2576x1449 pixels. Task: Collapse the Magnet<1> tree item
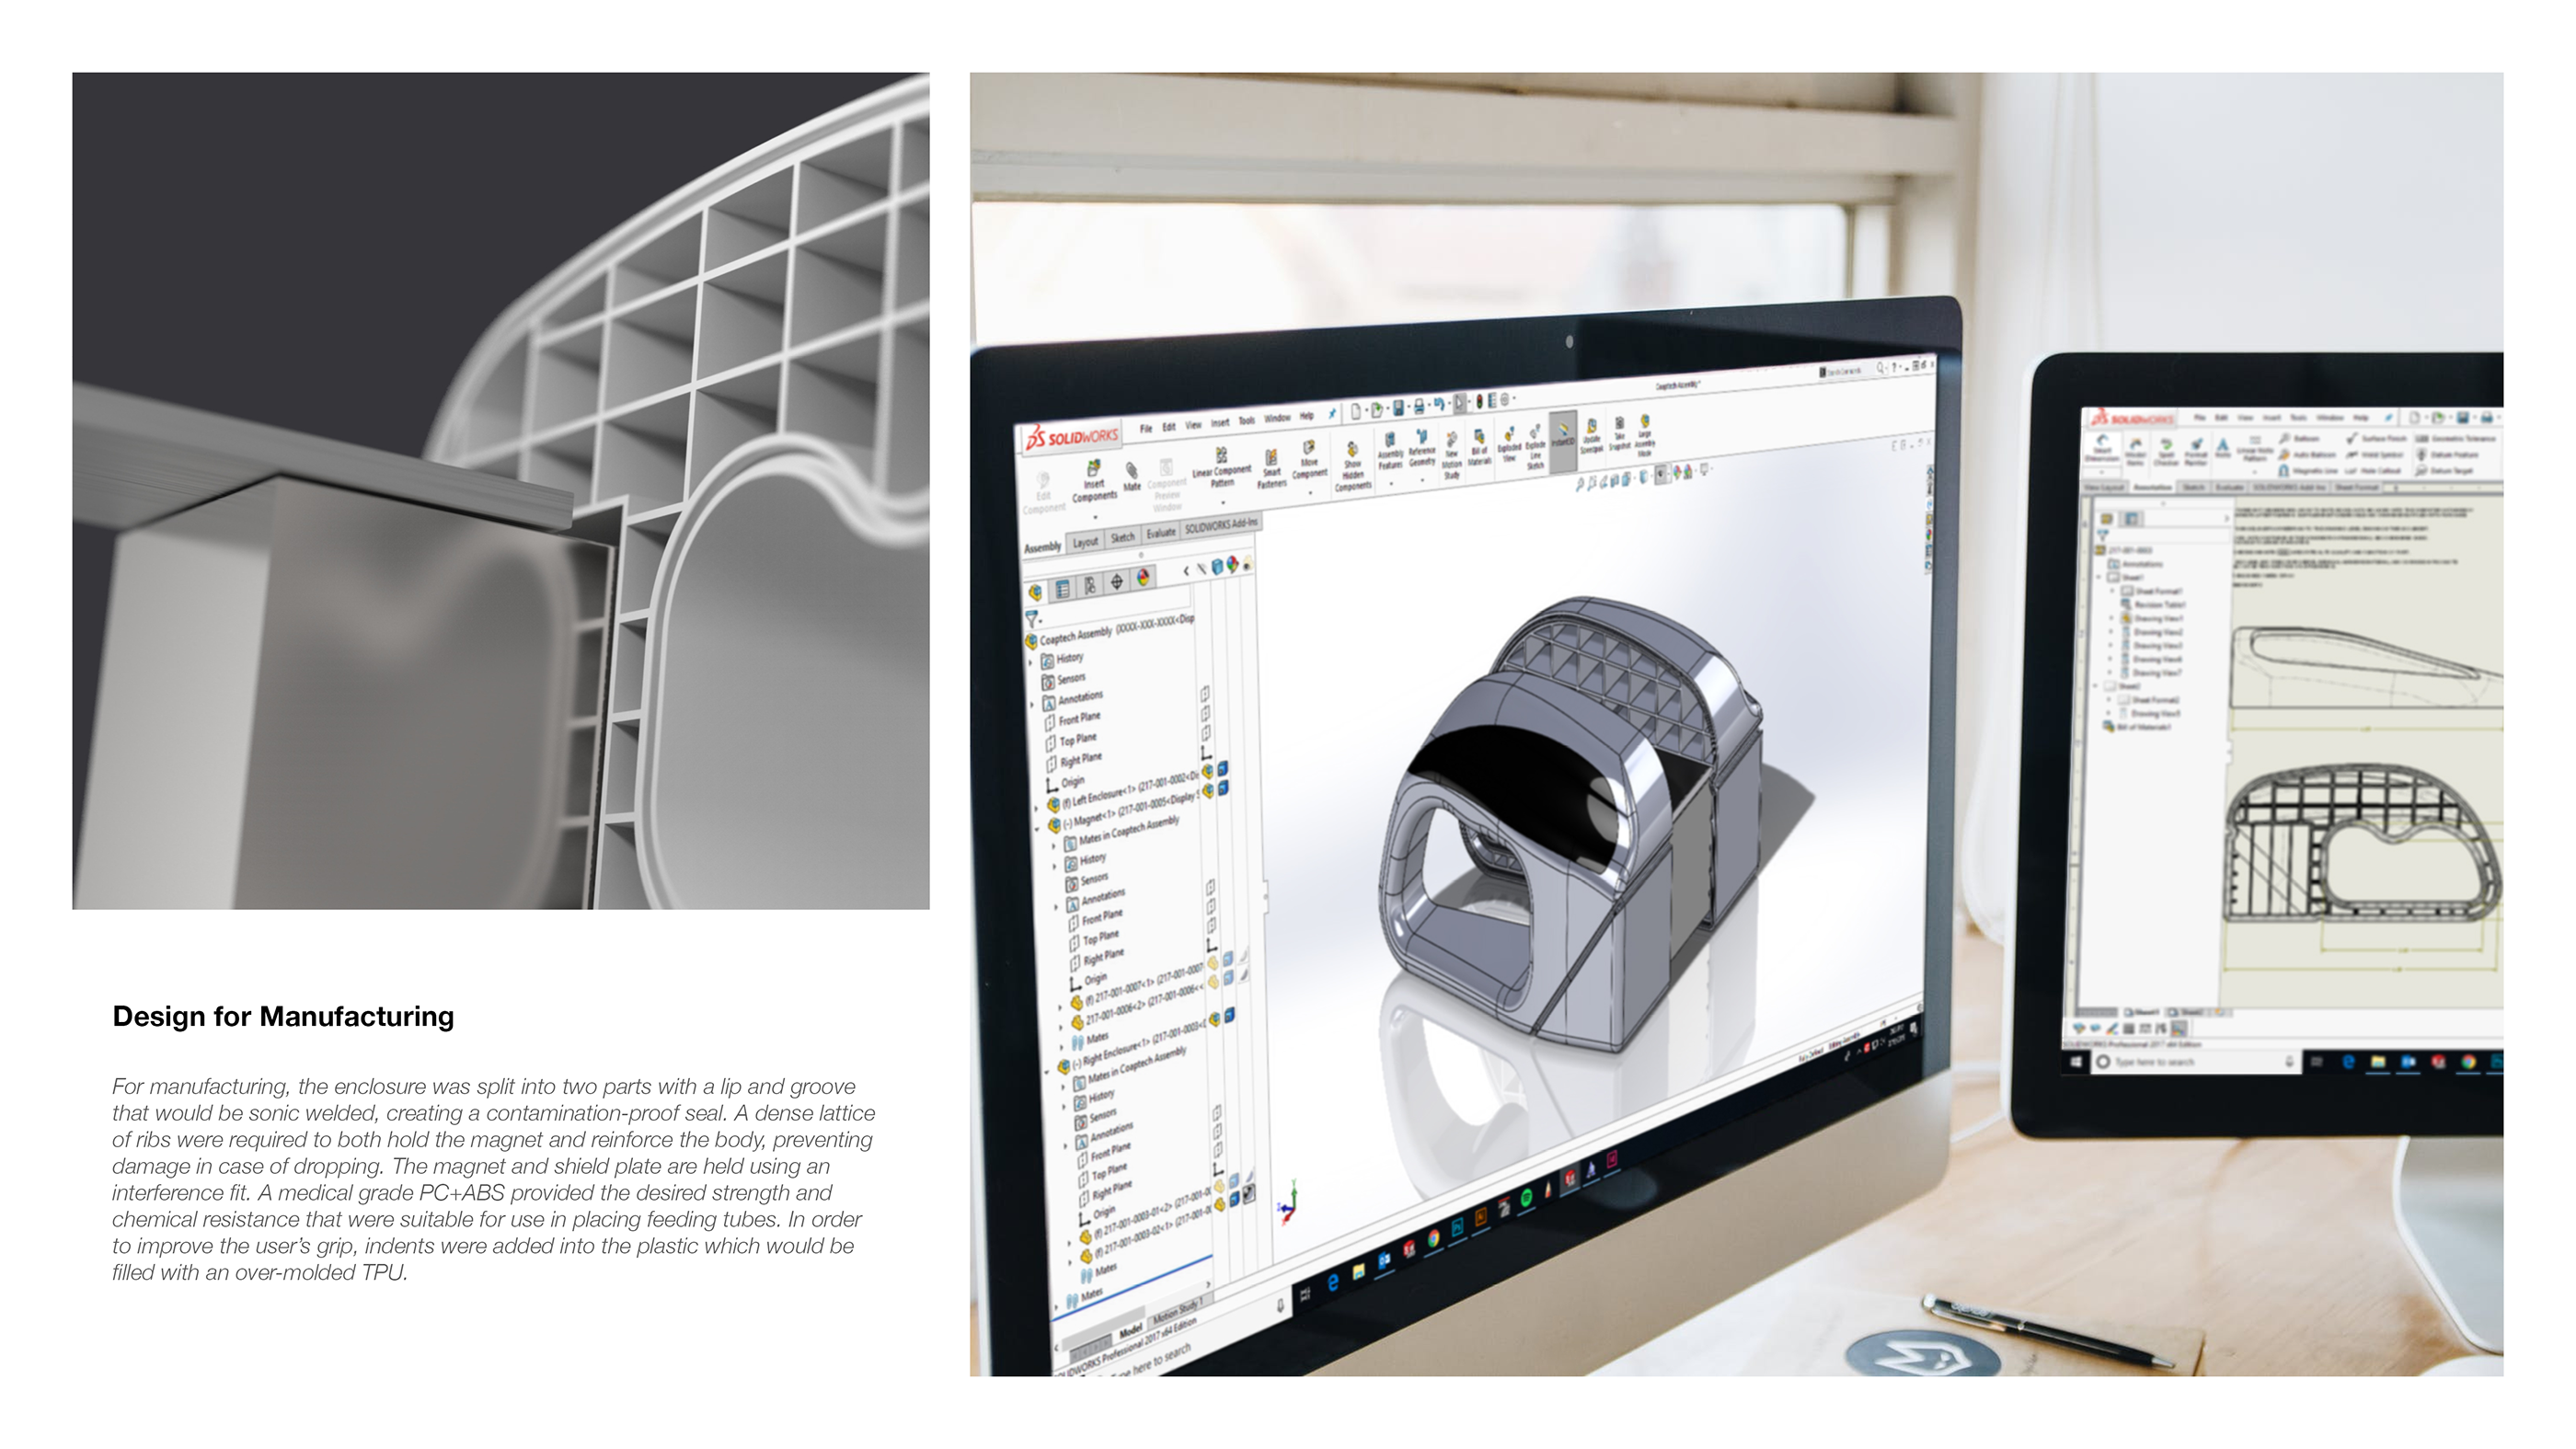[1036, 829]
